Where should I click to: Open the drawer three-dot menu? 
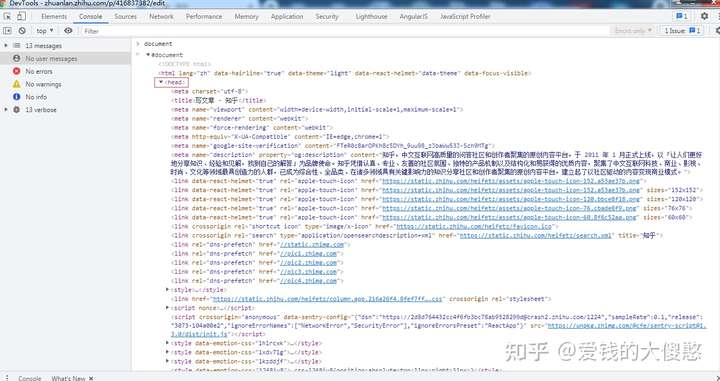pyautogui.click(x=6, y=377)
